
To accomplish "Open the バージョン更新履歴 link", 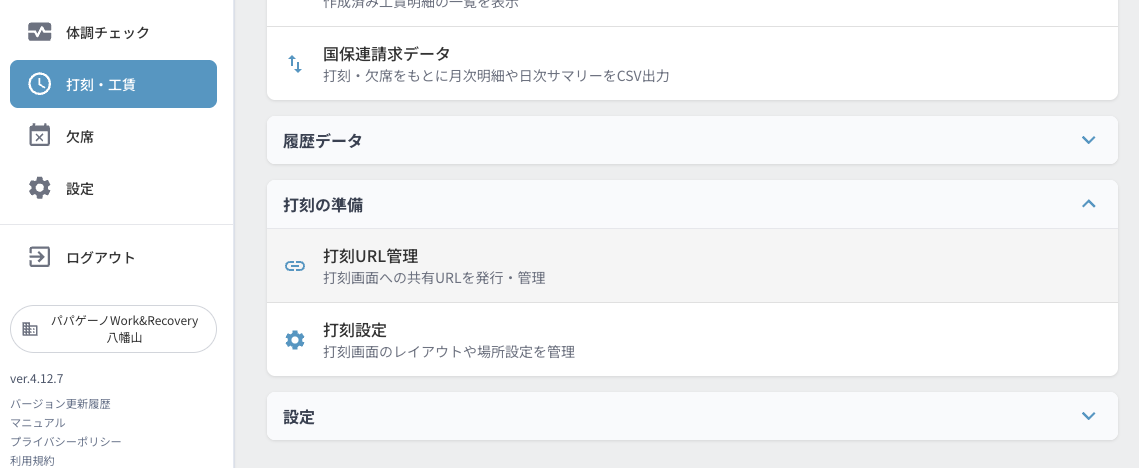I will pos(60,404).
